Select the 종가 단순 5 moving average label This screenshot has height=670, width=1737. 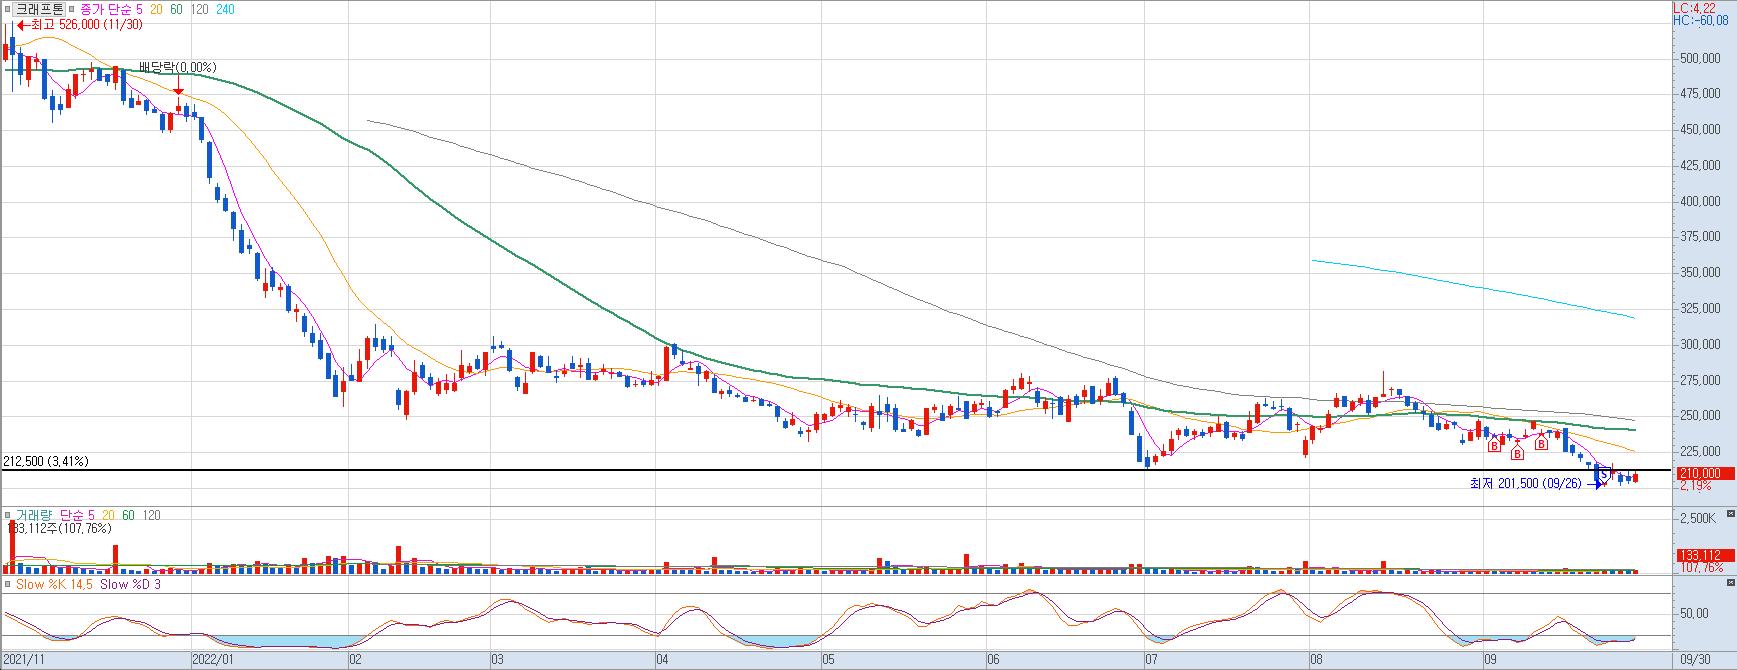112,8
